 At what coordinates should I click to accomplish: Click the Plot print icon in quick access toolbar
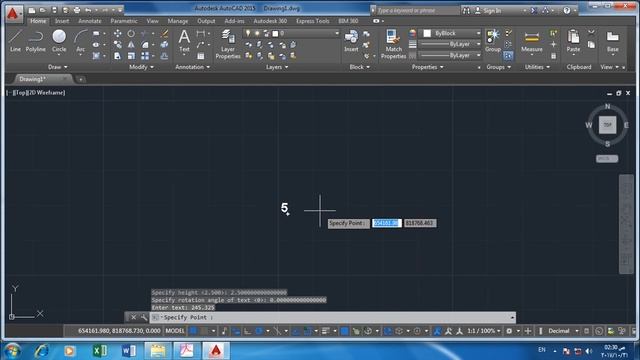(77, 10)
